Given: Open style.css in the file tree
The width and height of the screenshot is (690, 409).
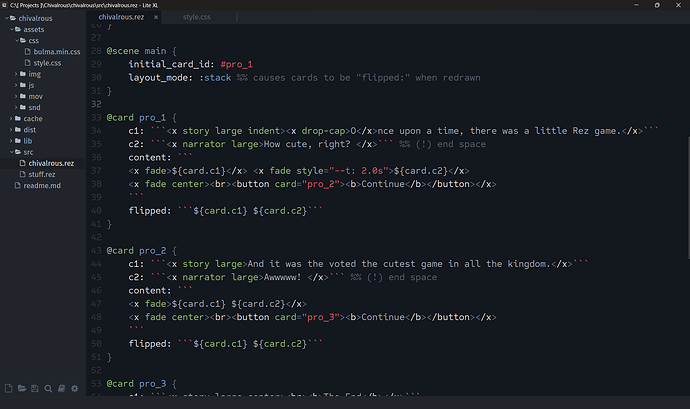Looking at the screenshot, I should (47, 63).
